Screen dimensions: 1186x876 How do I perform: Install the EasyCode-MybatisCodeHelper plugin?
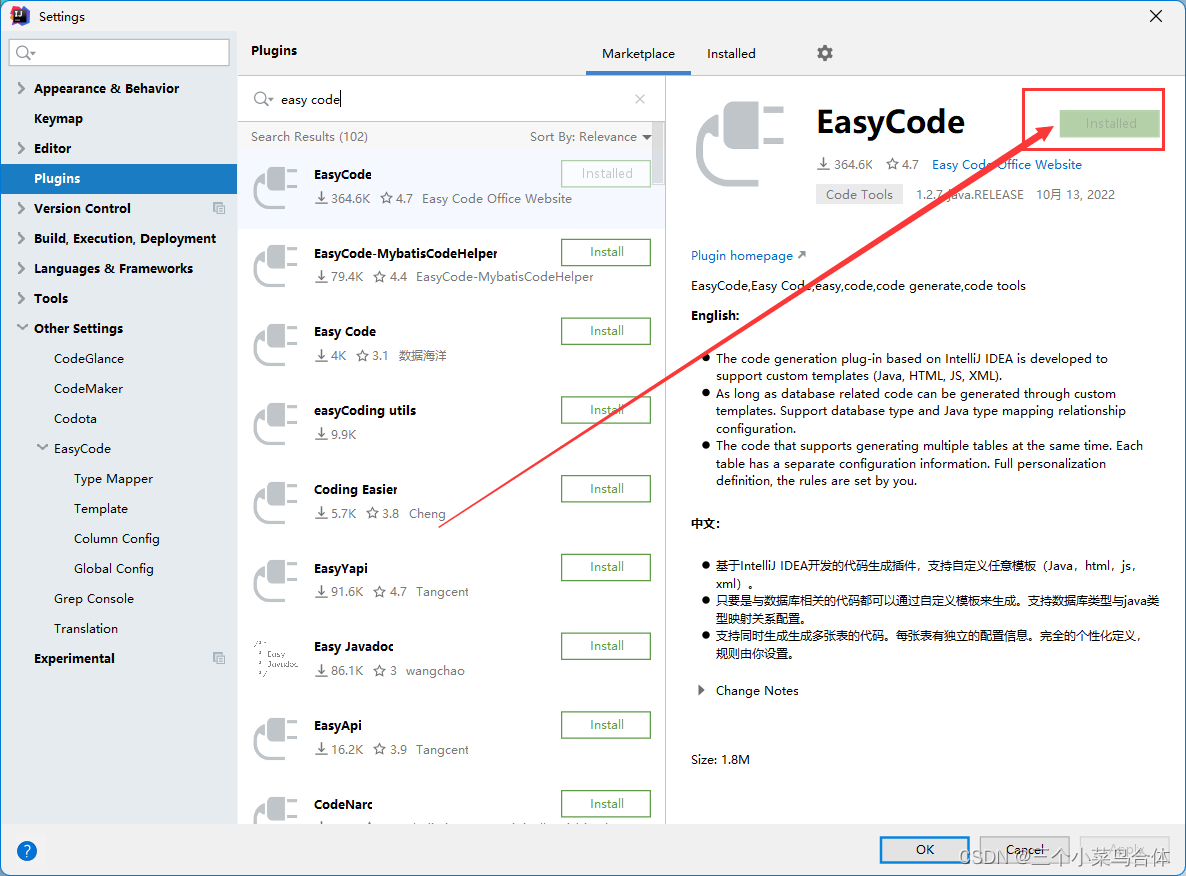[606, 252]
